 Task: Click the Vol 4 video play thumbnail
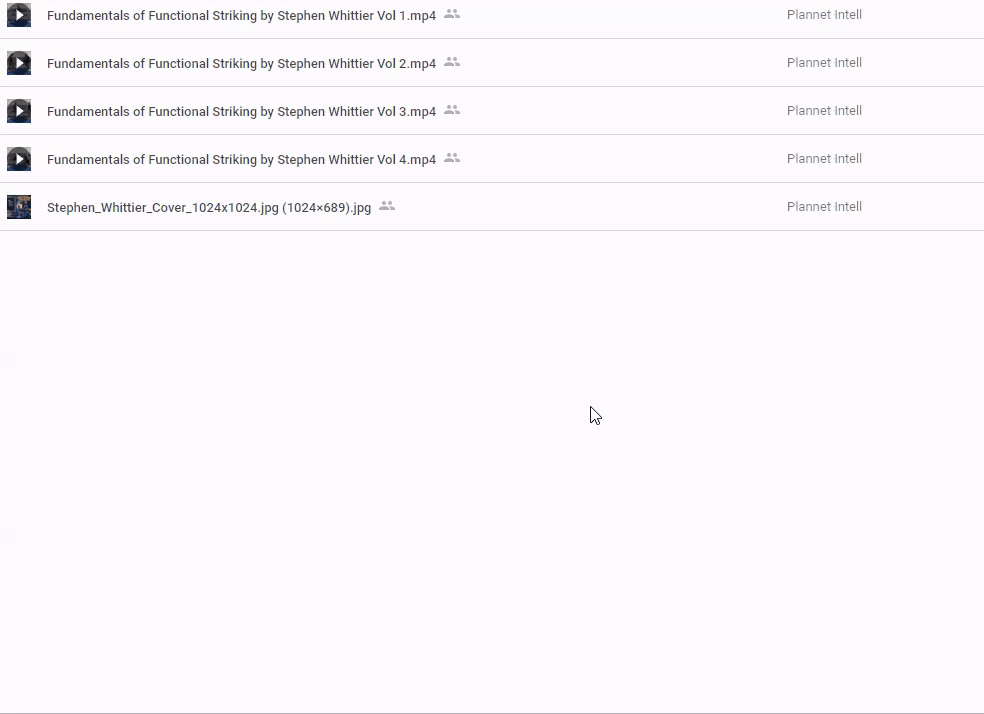pyautogui.click(x=19, y=159)
